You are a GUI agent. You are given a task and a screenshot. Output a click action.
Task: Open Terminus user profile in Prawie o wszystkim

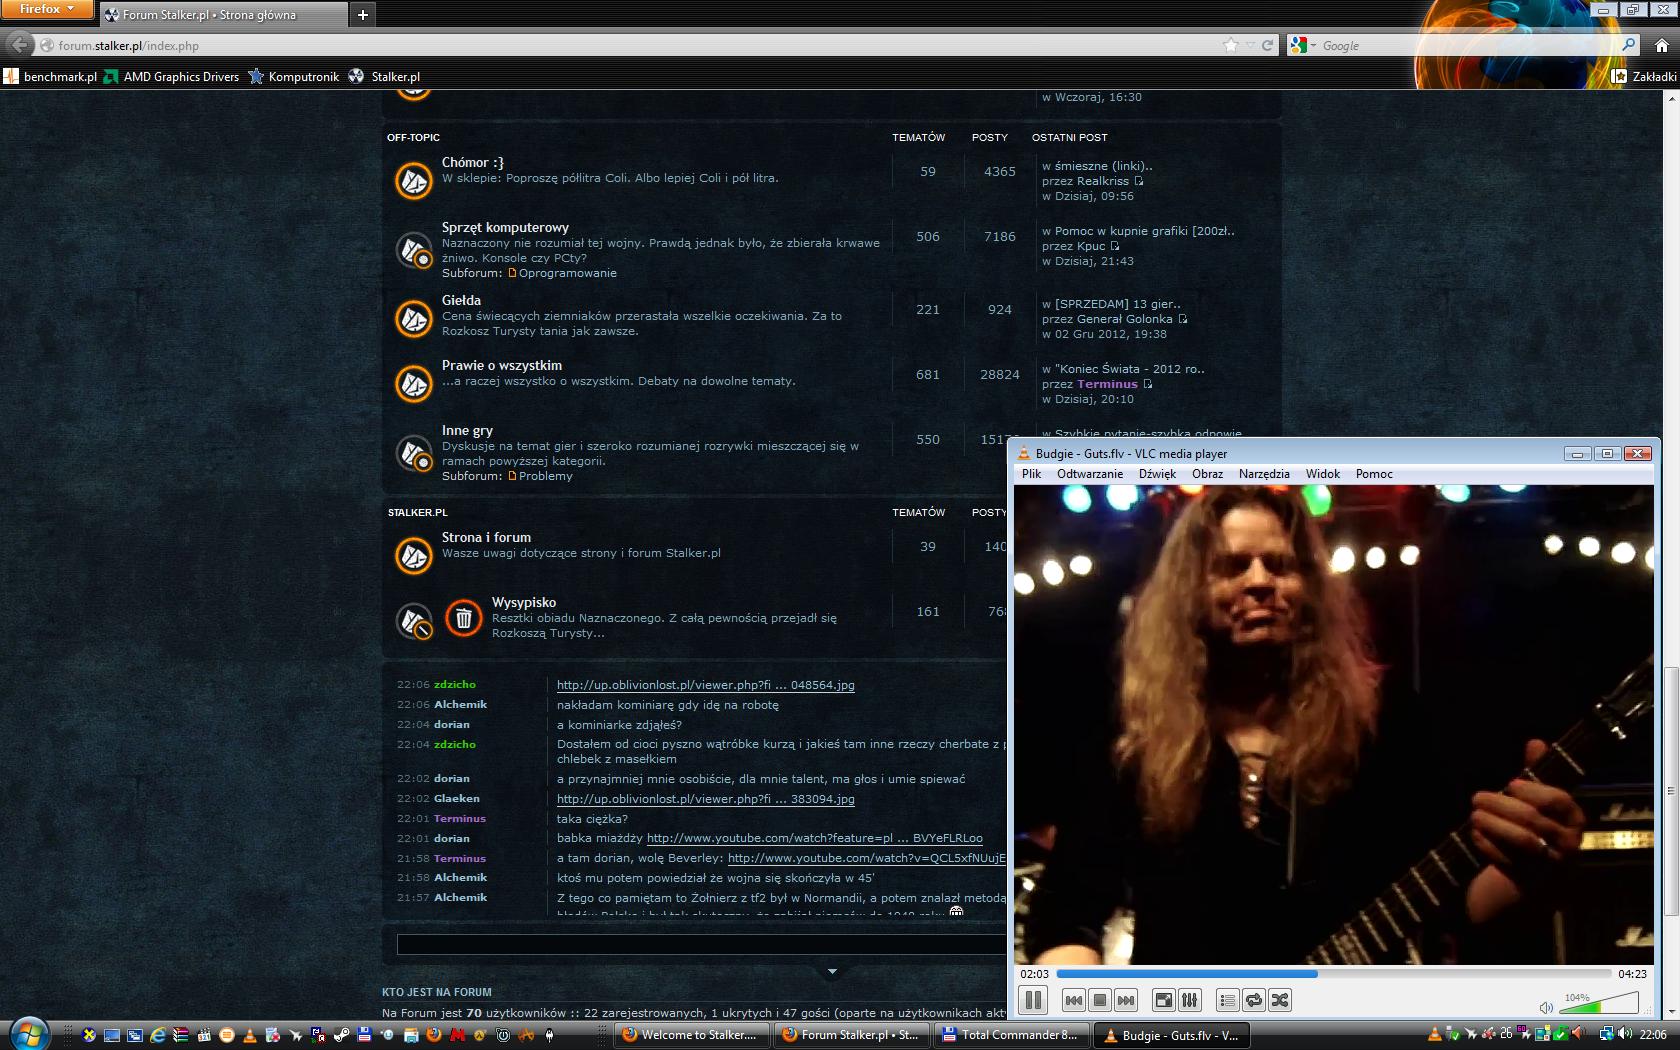tap(1107, 384)
